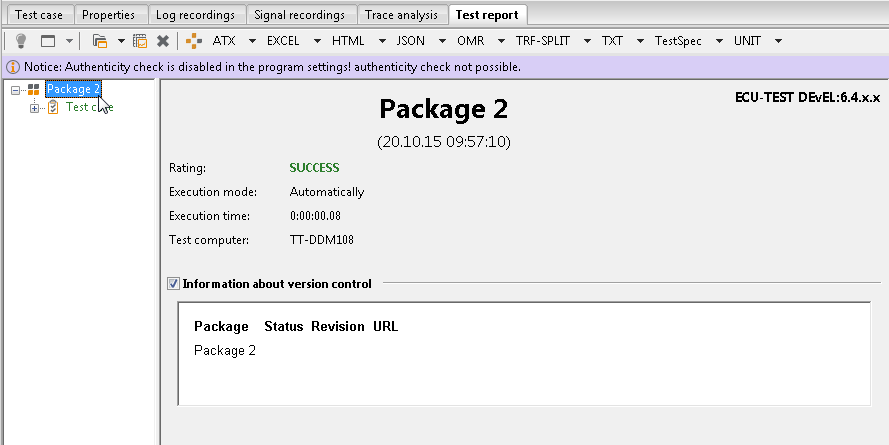
Task: Click the window layout toolbar icon
Action: 48,41
